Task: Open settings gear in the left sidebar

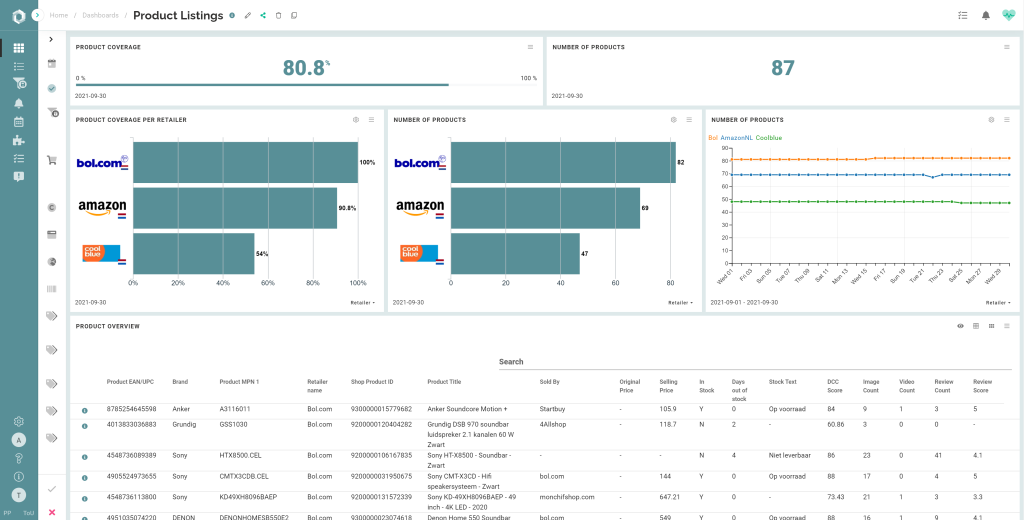Action: coord(19,421)
